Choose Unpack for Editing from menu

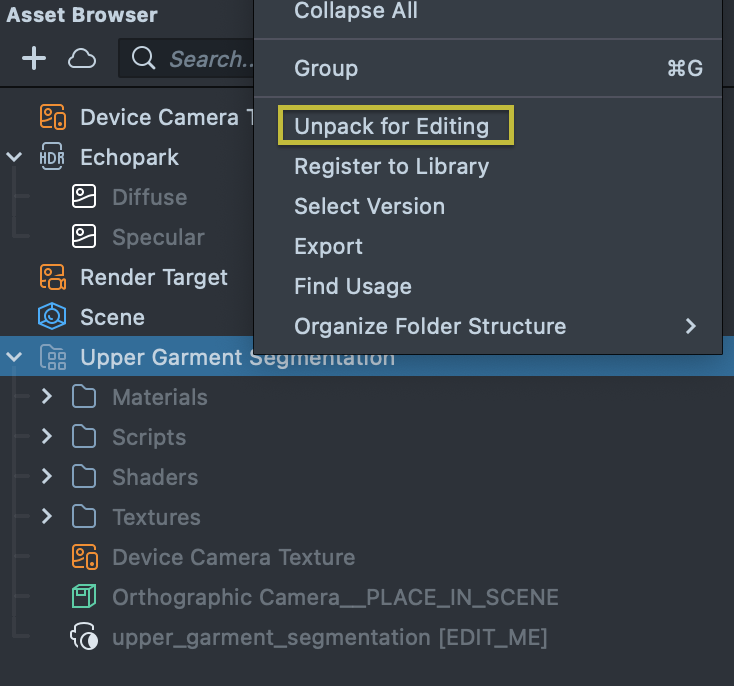391,126
